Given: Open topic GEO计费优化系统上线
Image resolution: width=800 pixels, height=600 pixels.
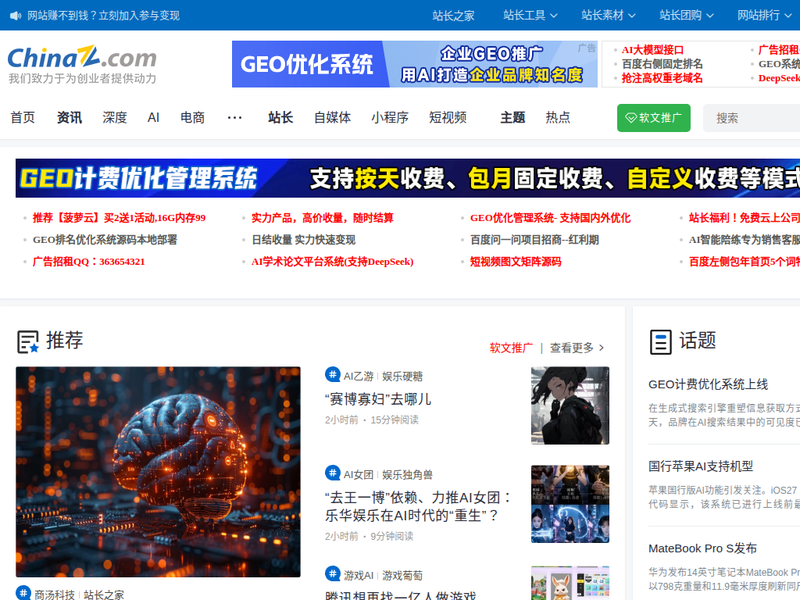Looking at the screenshot, I should pos(708,384).
